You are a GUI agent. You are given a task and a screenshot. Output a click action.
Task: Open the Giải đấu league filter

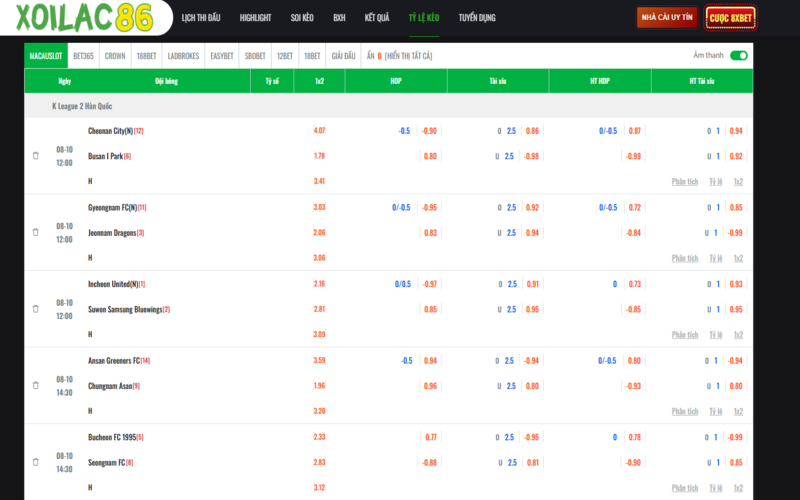[x=343, y=56]
